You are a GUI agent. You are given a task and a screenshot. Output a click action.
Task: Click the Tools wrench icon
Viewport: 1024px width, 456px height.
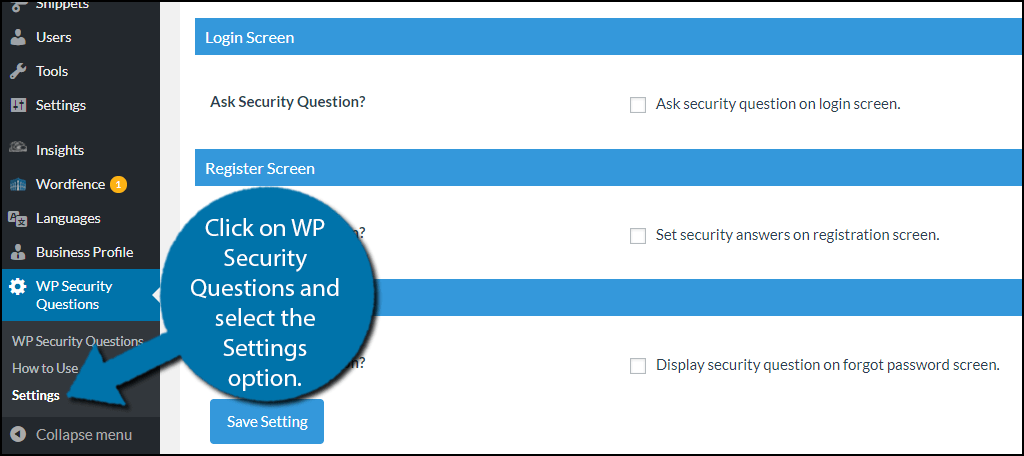click(x=18, y=71)
